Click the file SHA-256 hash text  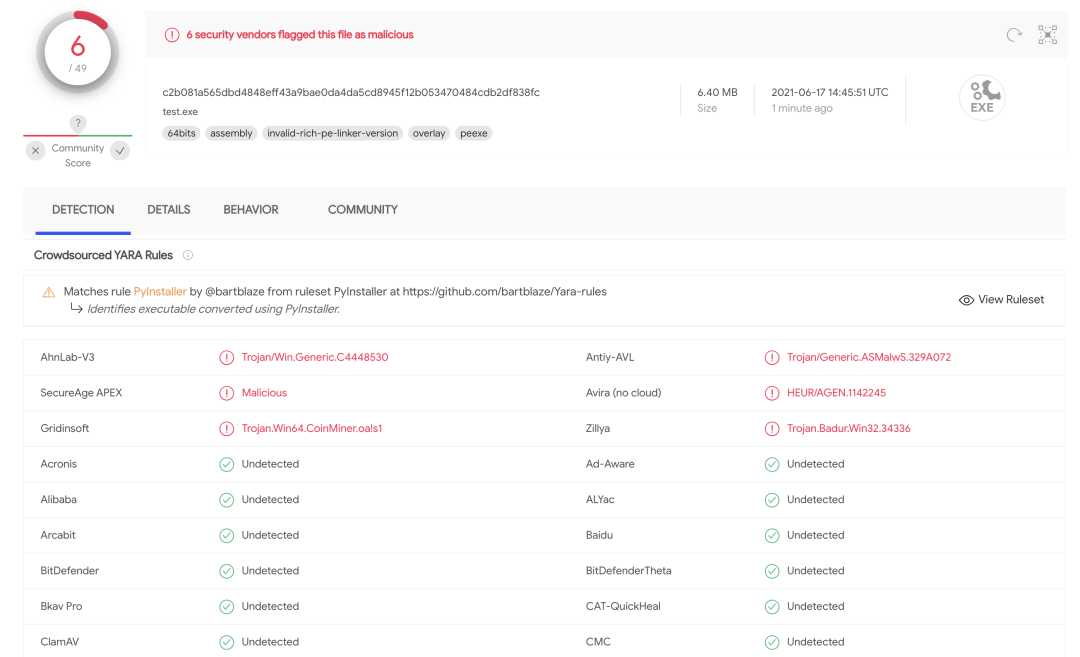351,92
